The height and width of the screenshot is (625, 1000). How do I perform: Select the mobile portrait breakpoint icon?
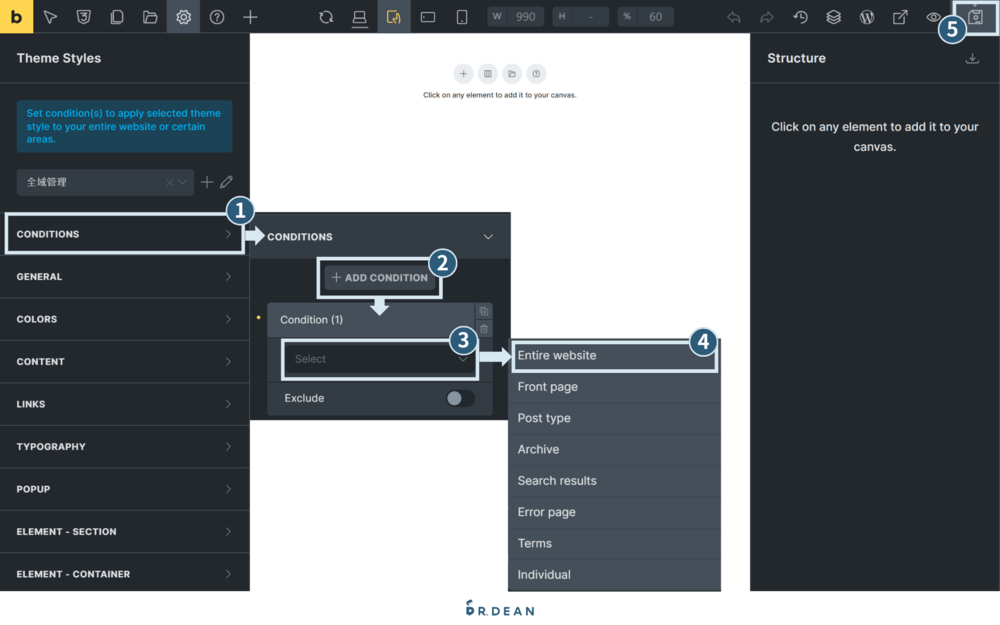click(x=462, y=17)
